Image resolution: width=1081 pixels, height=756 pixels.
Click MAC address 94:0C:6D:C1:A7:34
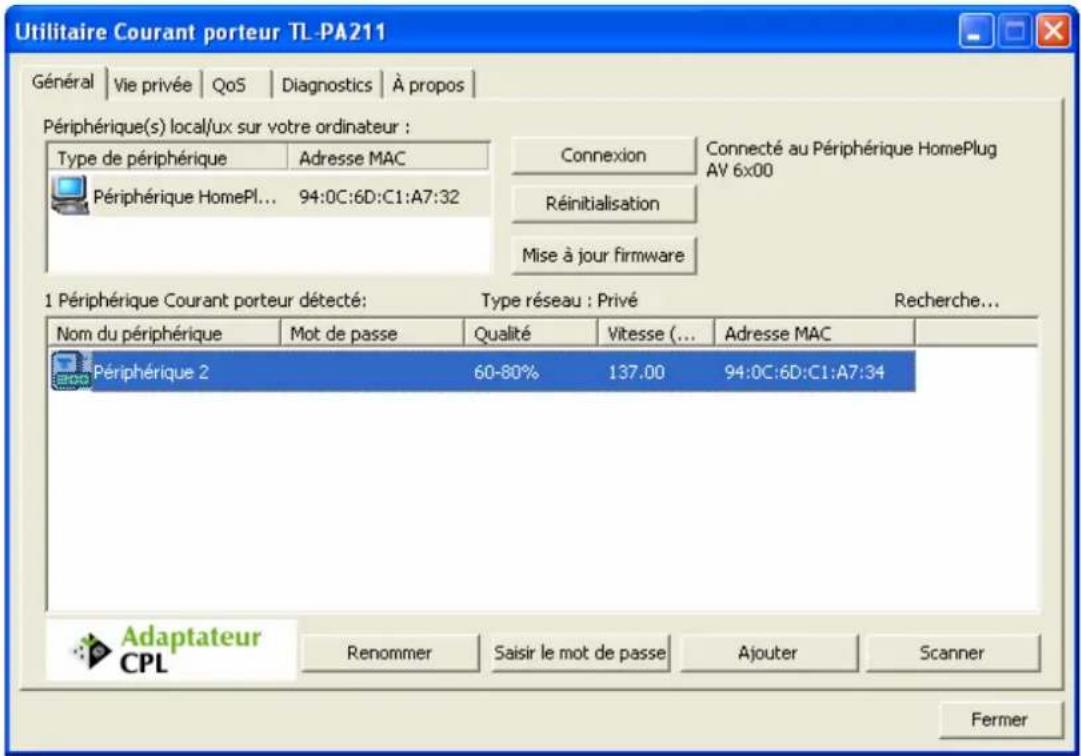coord(805,372)
